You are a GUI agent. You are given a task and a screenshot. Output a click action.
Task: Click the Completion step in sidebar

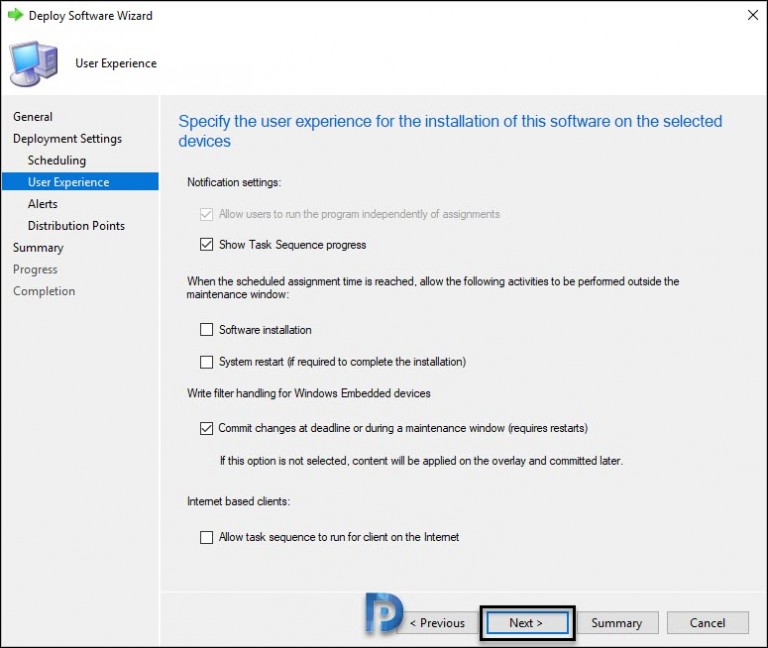tap(44, 291)
